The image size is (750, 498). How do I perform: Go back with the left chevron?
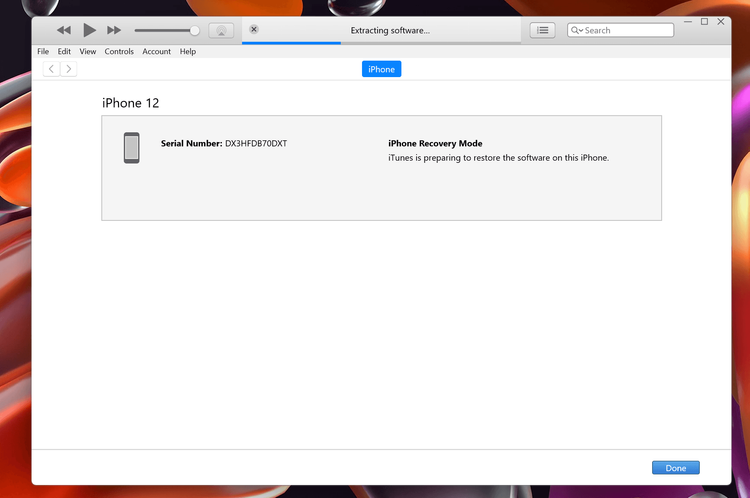(x=51, y=69)
